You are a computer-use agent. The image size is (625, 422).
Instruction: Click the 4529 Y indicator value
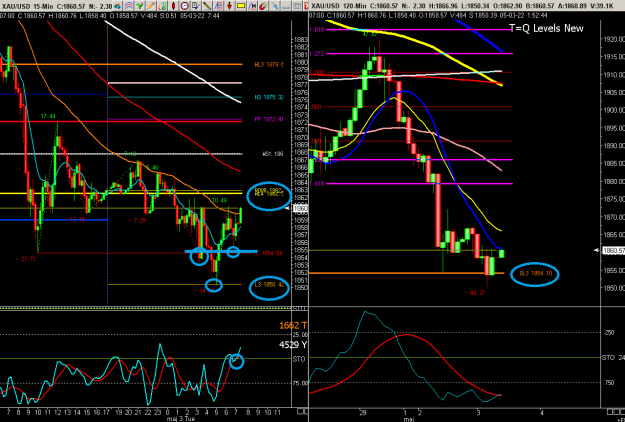click(x=293, y=344)
